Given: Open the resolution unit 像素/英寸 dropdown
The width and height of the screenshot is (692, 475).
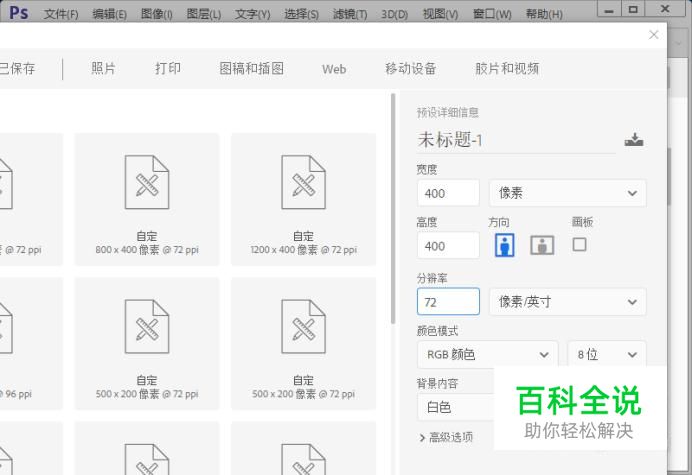Looking at the screenshot, I should (568, 302).
